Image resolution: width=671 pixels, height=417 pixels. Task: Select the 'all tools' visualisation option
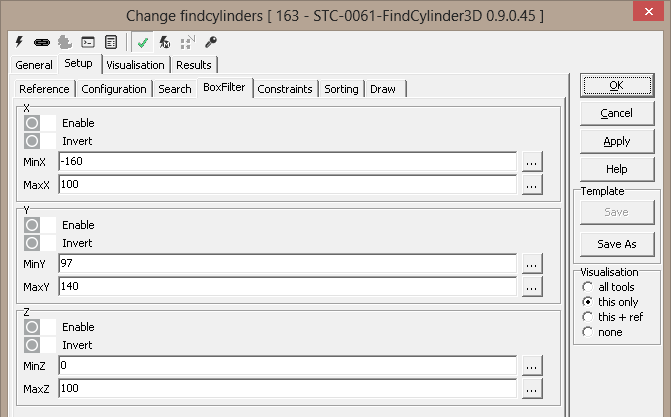[587, 287]
